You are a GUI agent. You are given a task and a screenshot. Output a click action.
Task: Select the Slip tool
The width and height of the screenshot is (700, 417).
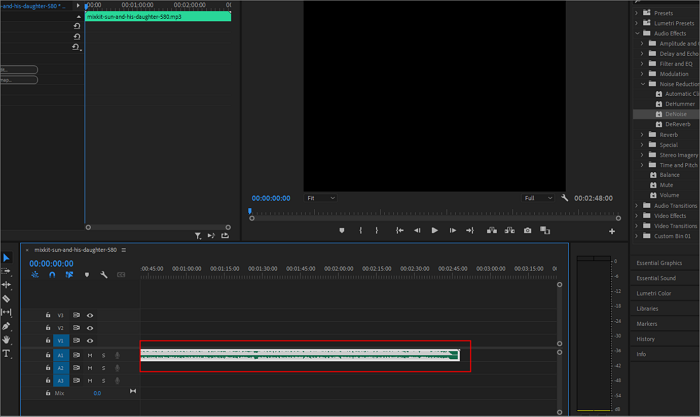coord(6,312)
